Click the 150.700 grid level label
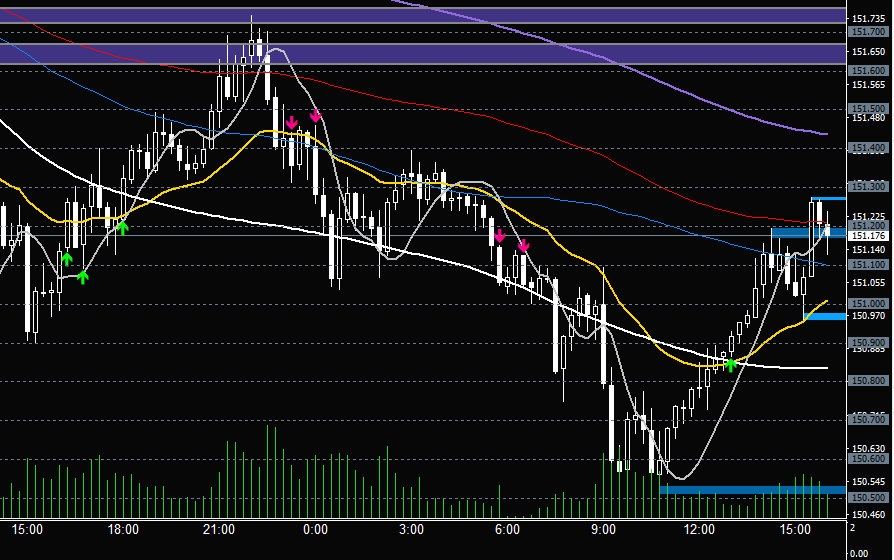 [x=868, y=420]
